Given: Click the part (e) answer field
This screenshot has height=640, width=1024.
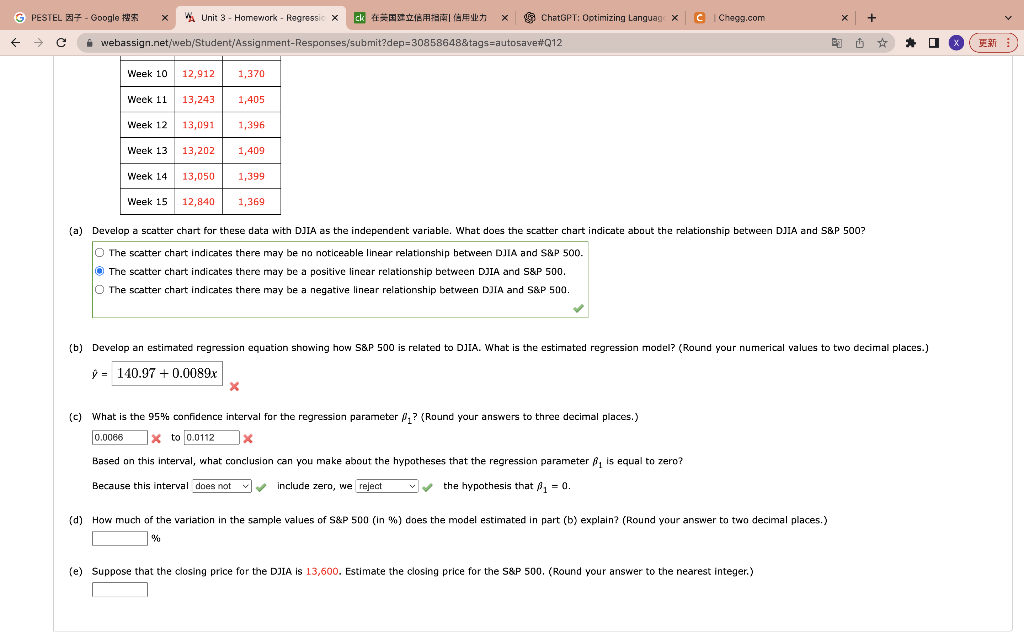Looking at the screenshot, I should click(120, 590).
